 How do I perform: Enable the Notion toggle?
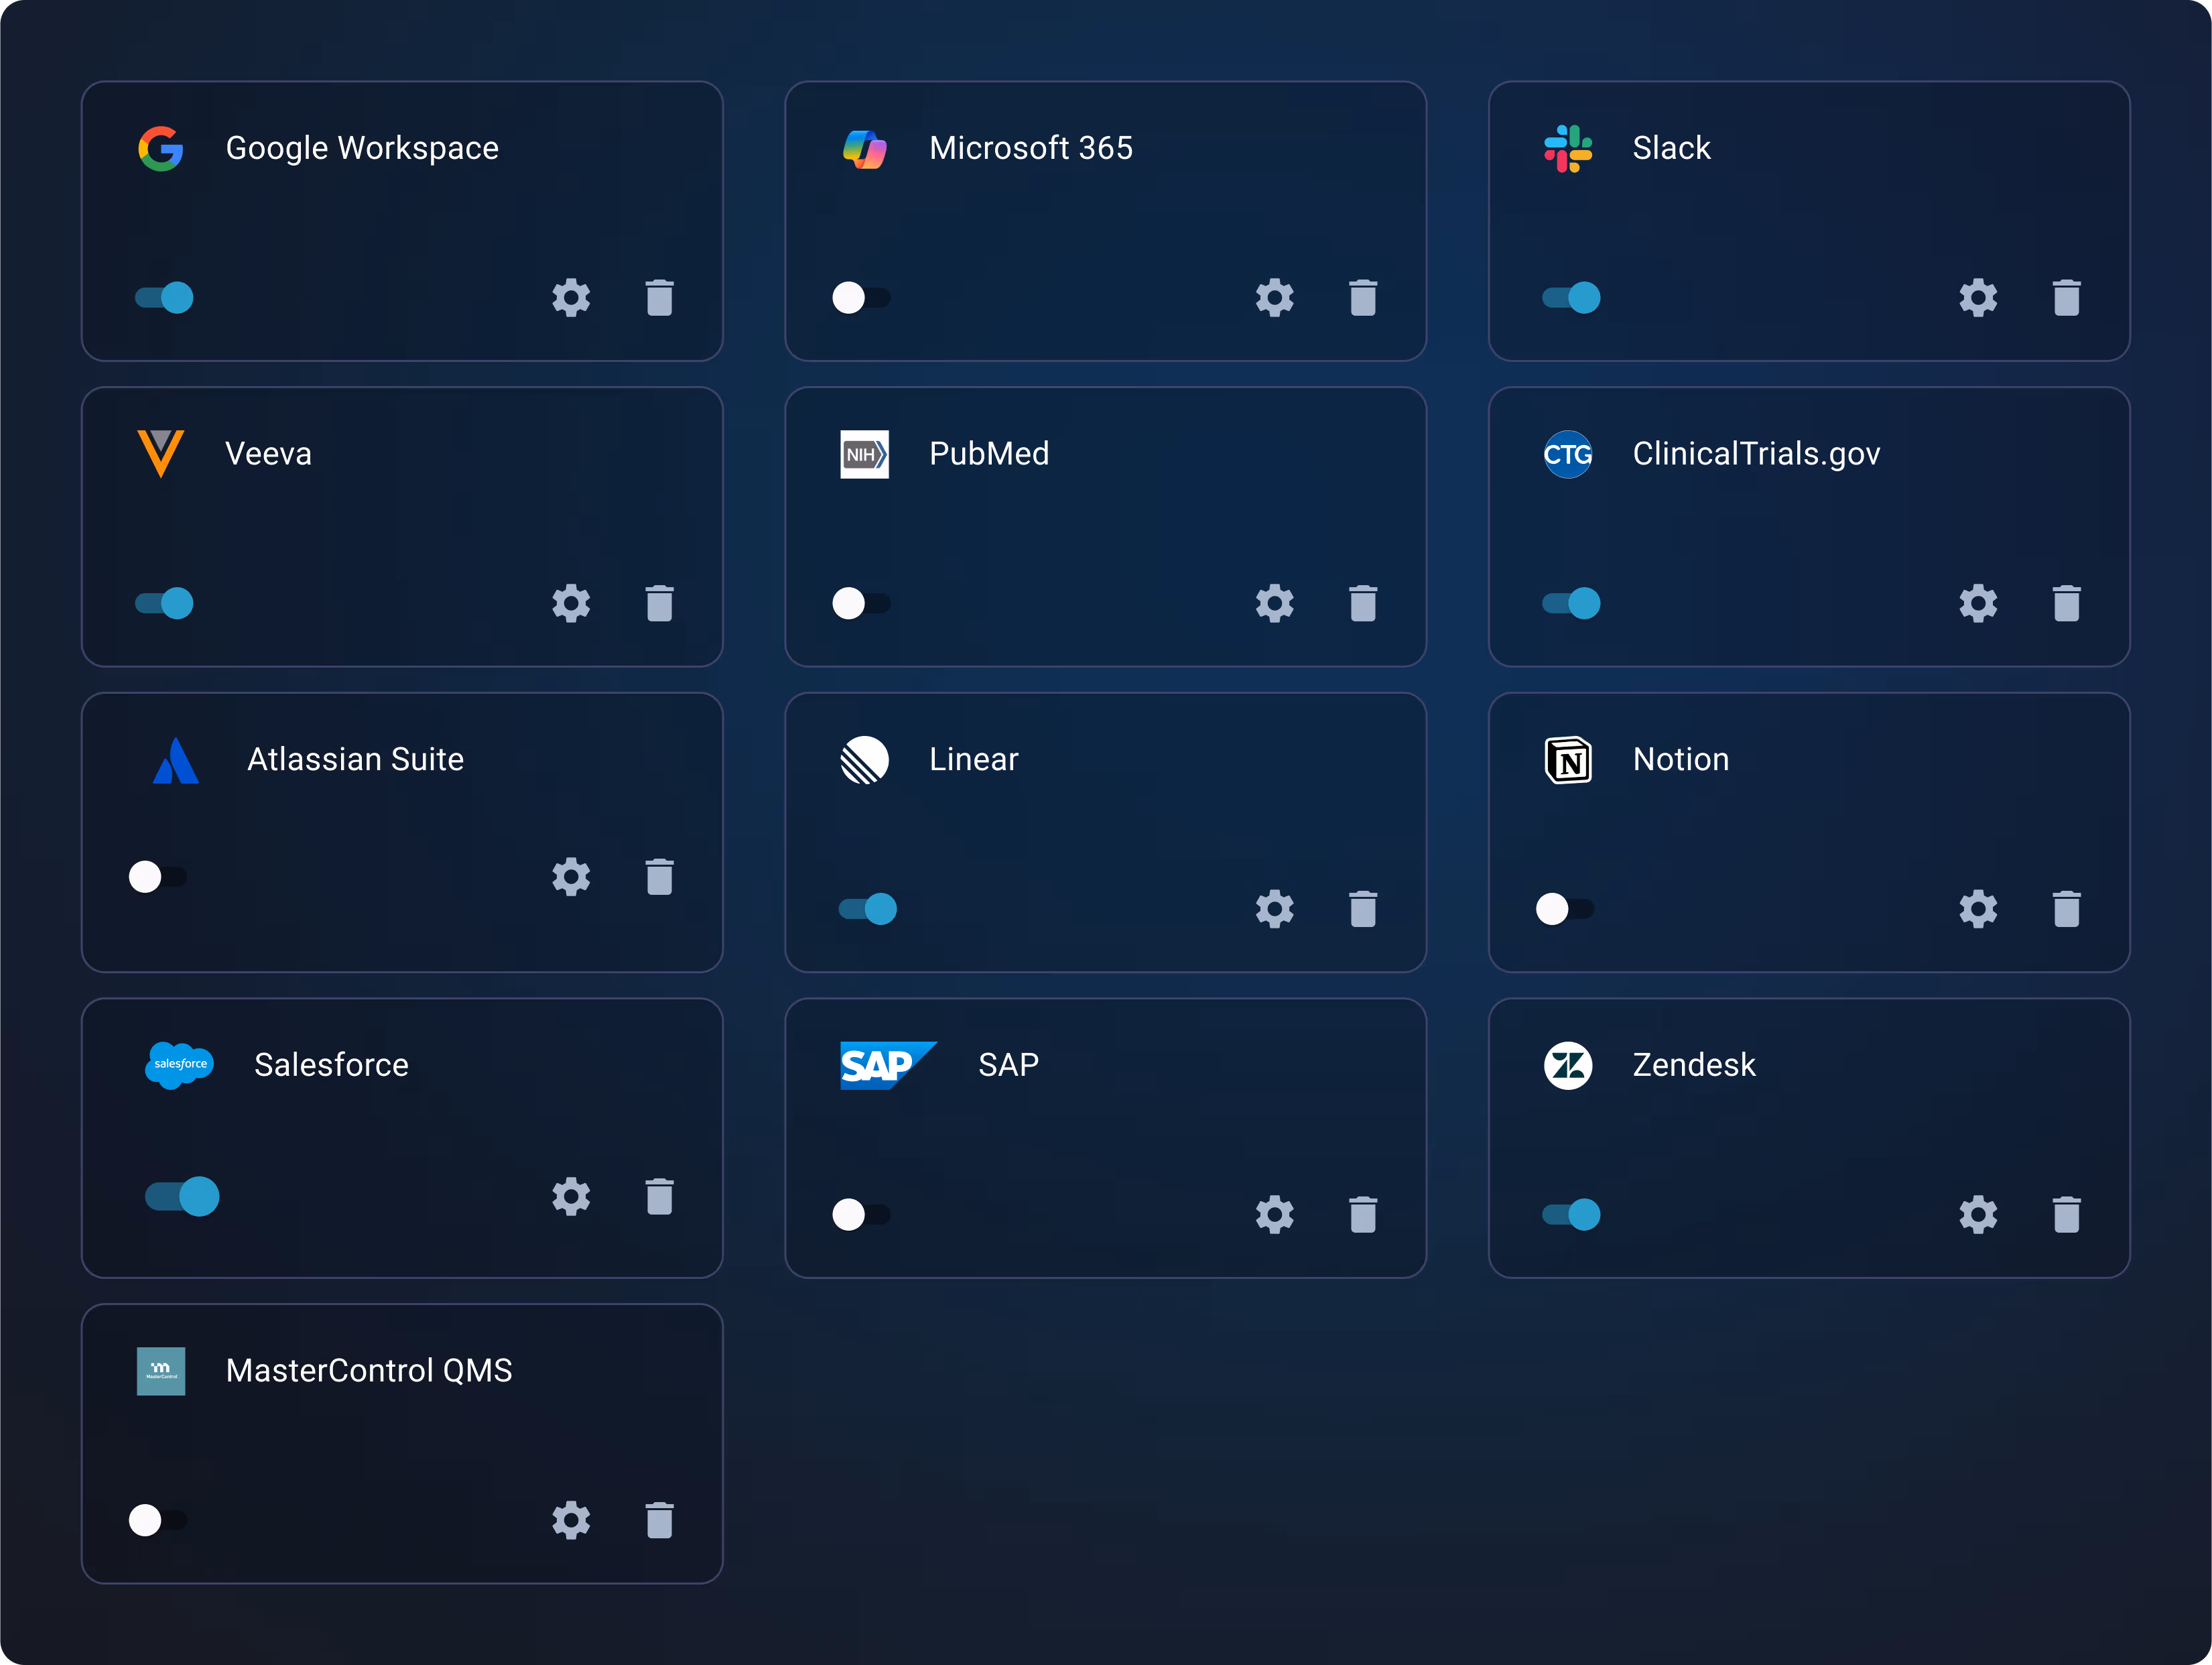[1565, 909]
